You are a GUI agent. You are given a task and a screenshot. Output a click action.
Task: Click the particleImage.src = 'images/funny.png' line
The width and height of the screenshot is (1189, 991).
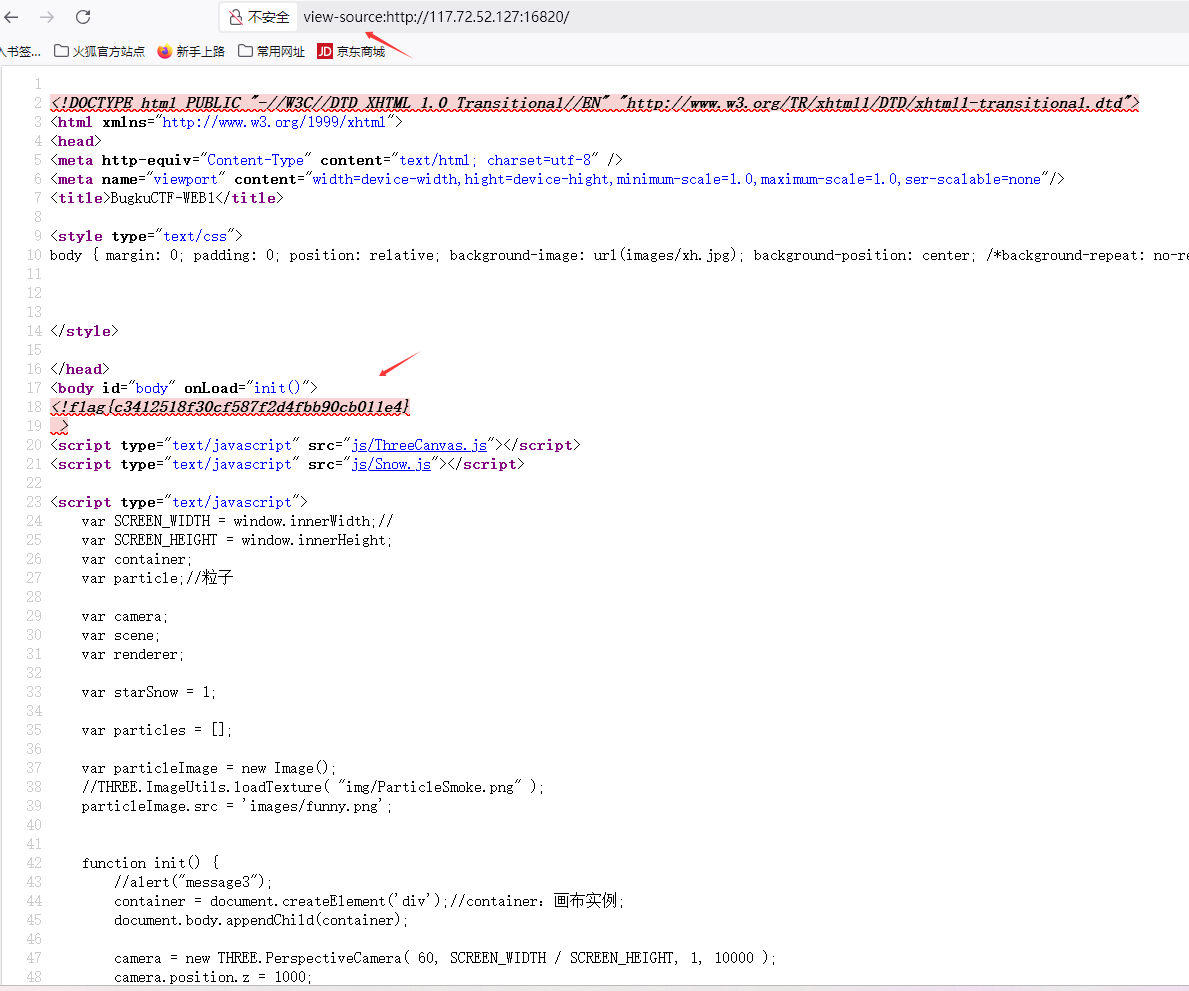(x=237, y=806)
